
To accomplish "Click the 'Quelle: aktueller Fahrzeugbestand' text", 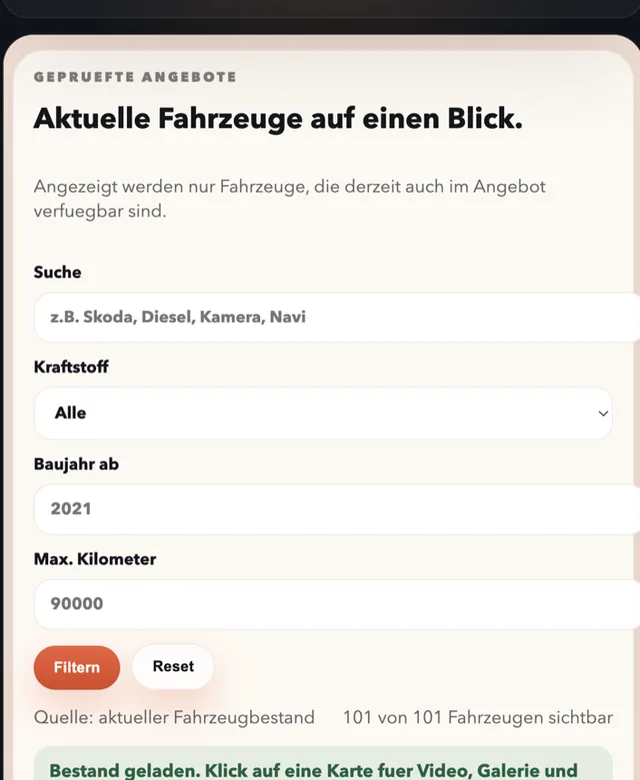I will click(x=174, y=718).
